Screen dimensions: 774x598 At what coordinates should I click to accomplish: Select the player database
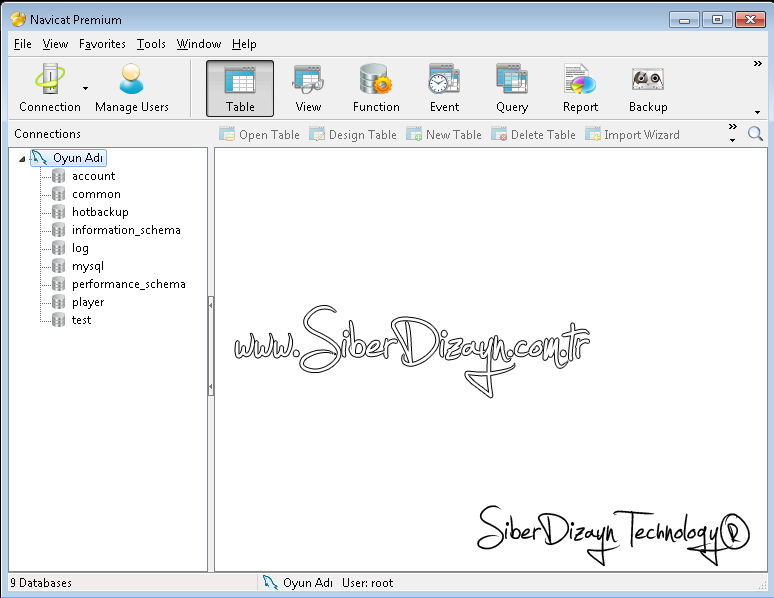pos(88,302)
